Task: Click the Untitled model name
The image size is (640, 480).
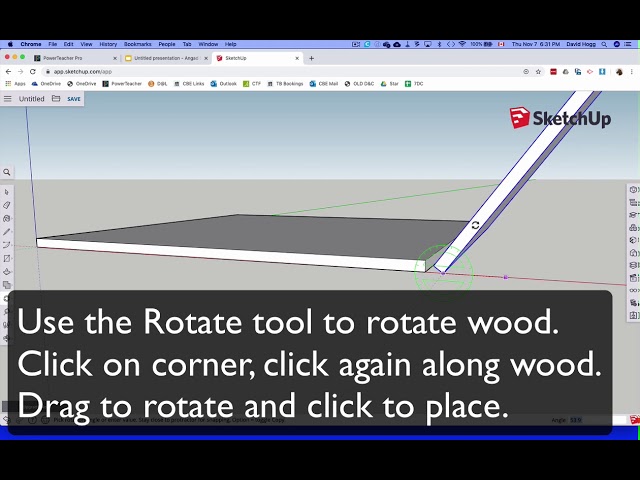Action: point(31,99)
